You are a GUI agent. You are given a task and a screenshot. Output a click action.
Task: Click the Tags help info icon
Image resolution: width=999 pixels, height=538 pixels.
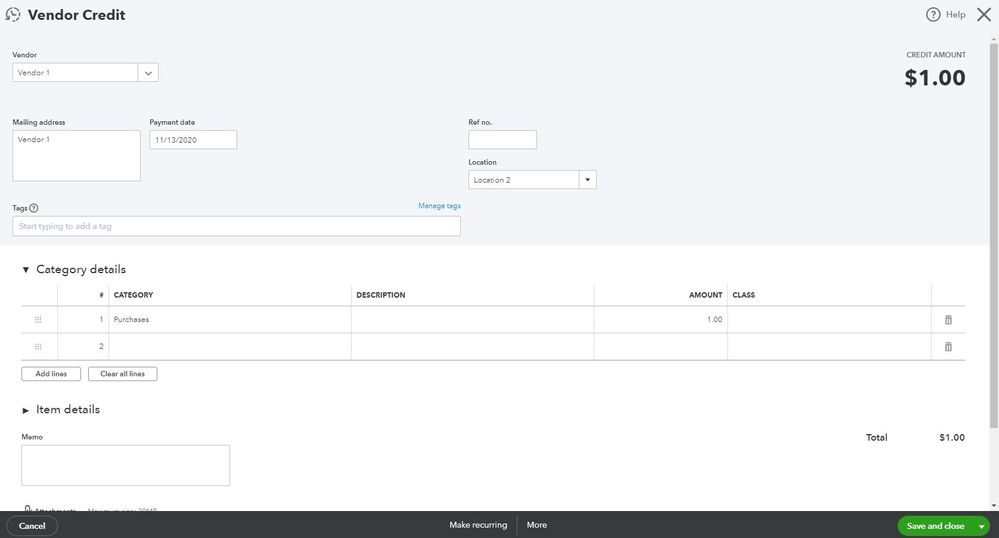[34, 208]
